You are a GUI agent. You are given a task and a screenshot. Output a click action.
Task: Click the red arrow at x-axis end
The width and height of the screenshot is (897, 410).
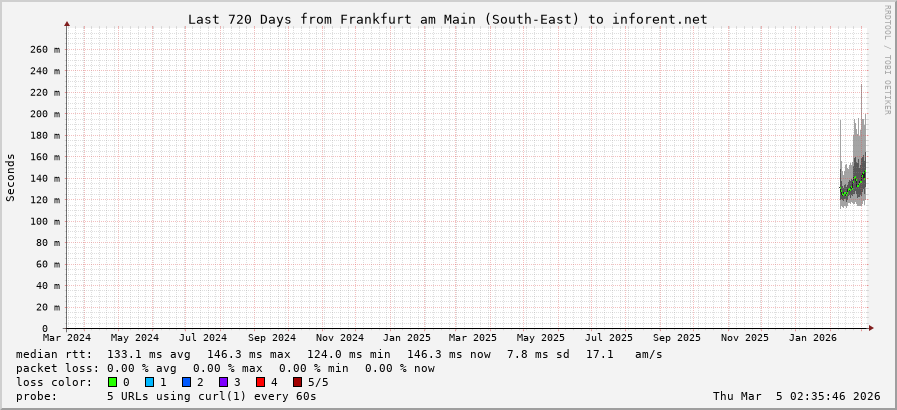click(x=870, y=328)
